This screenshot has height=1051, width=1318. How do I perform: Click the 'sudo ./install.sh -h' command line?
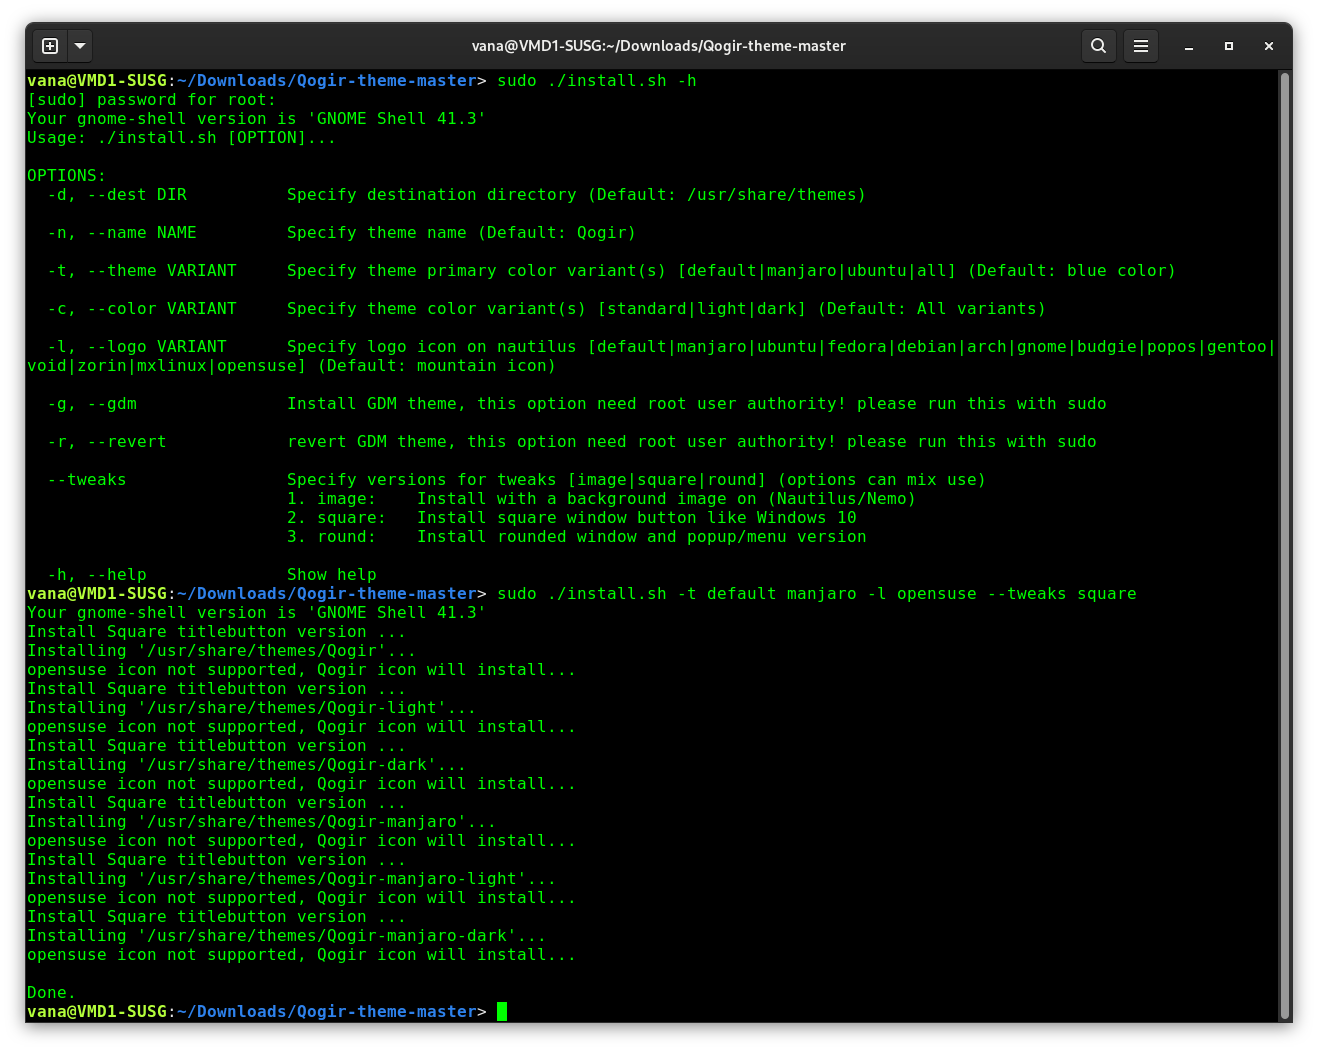pyautogui.click(x=608, y=80)
